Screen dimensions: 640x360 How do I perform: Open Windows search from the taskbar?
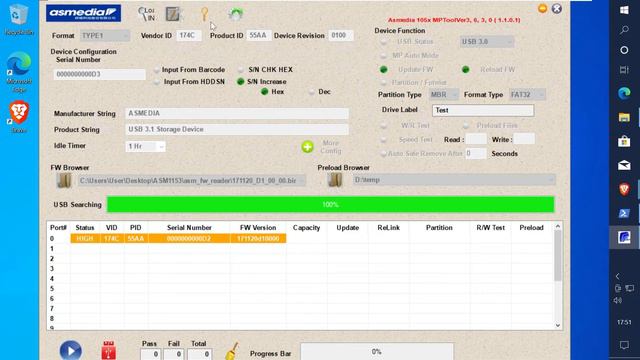pyautogui.click(x=624, y=30)
